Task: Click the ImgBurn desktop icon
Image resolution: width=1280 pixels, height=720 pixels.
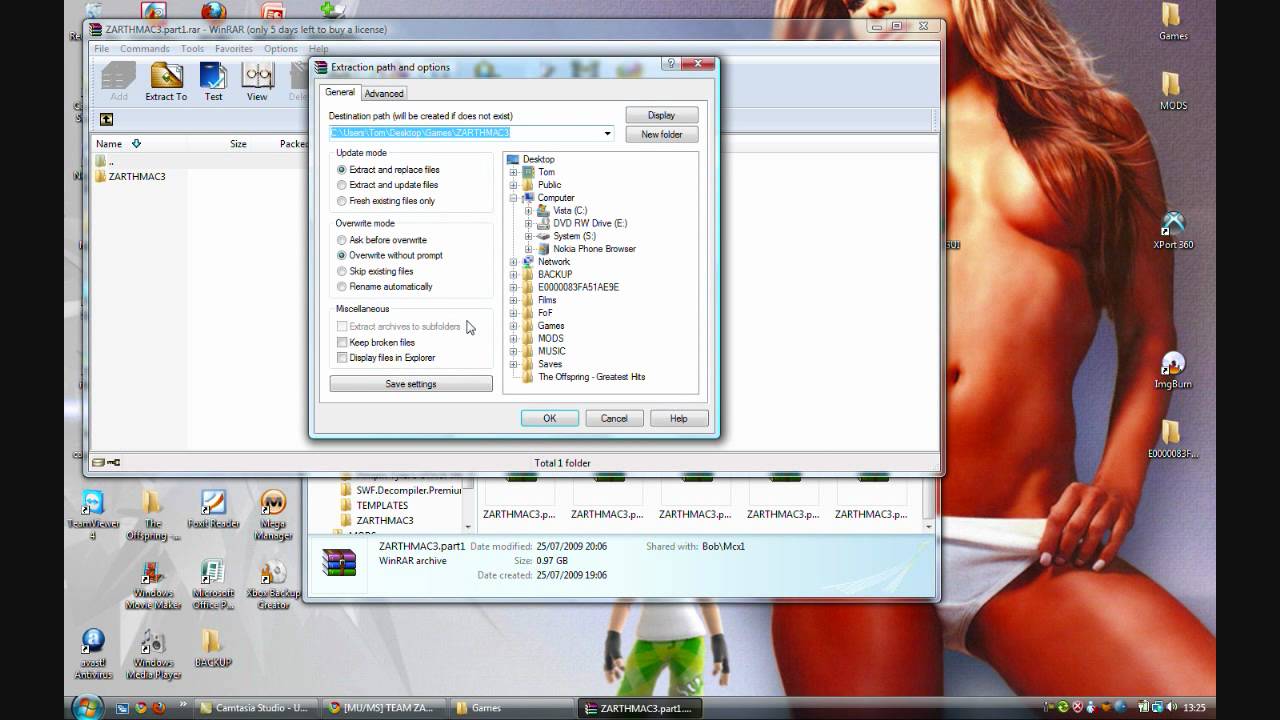Action: click(x=1173, y=370)
